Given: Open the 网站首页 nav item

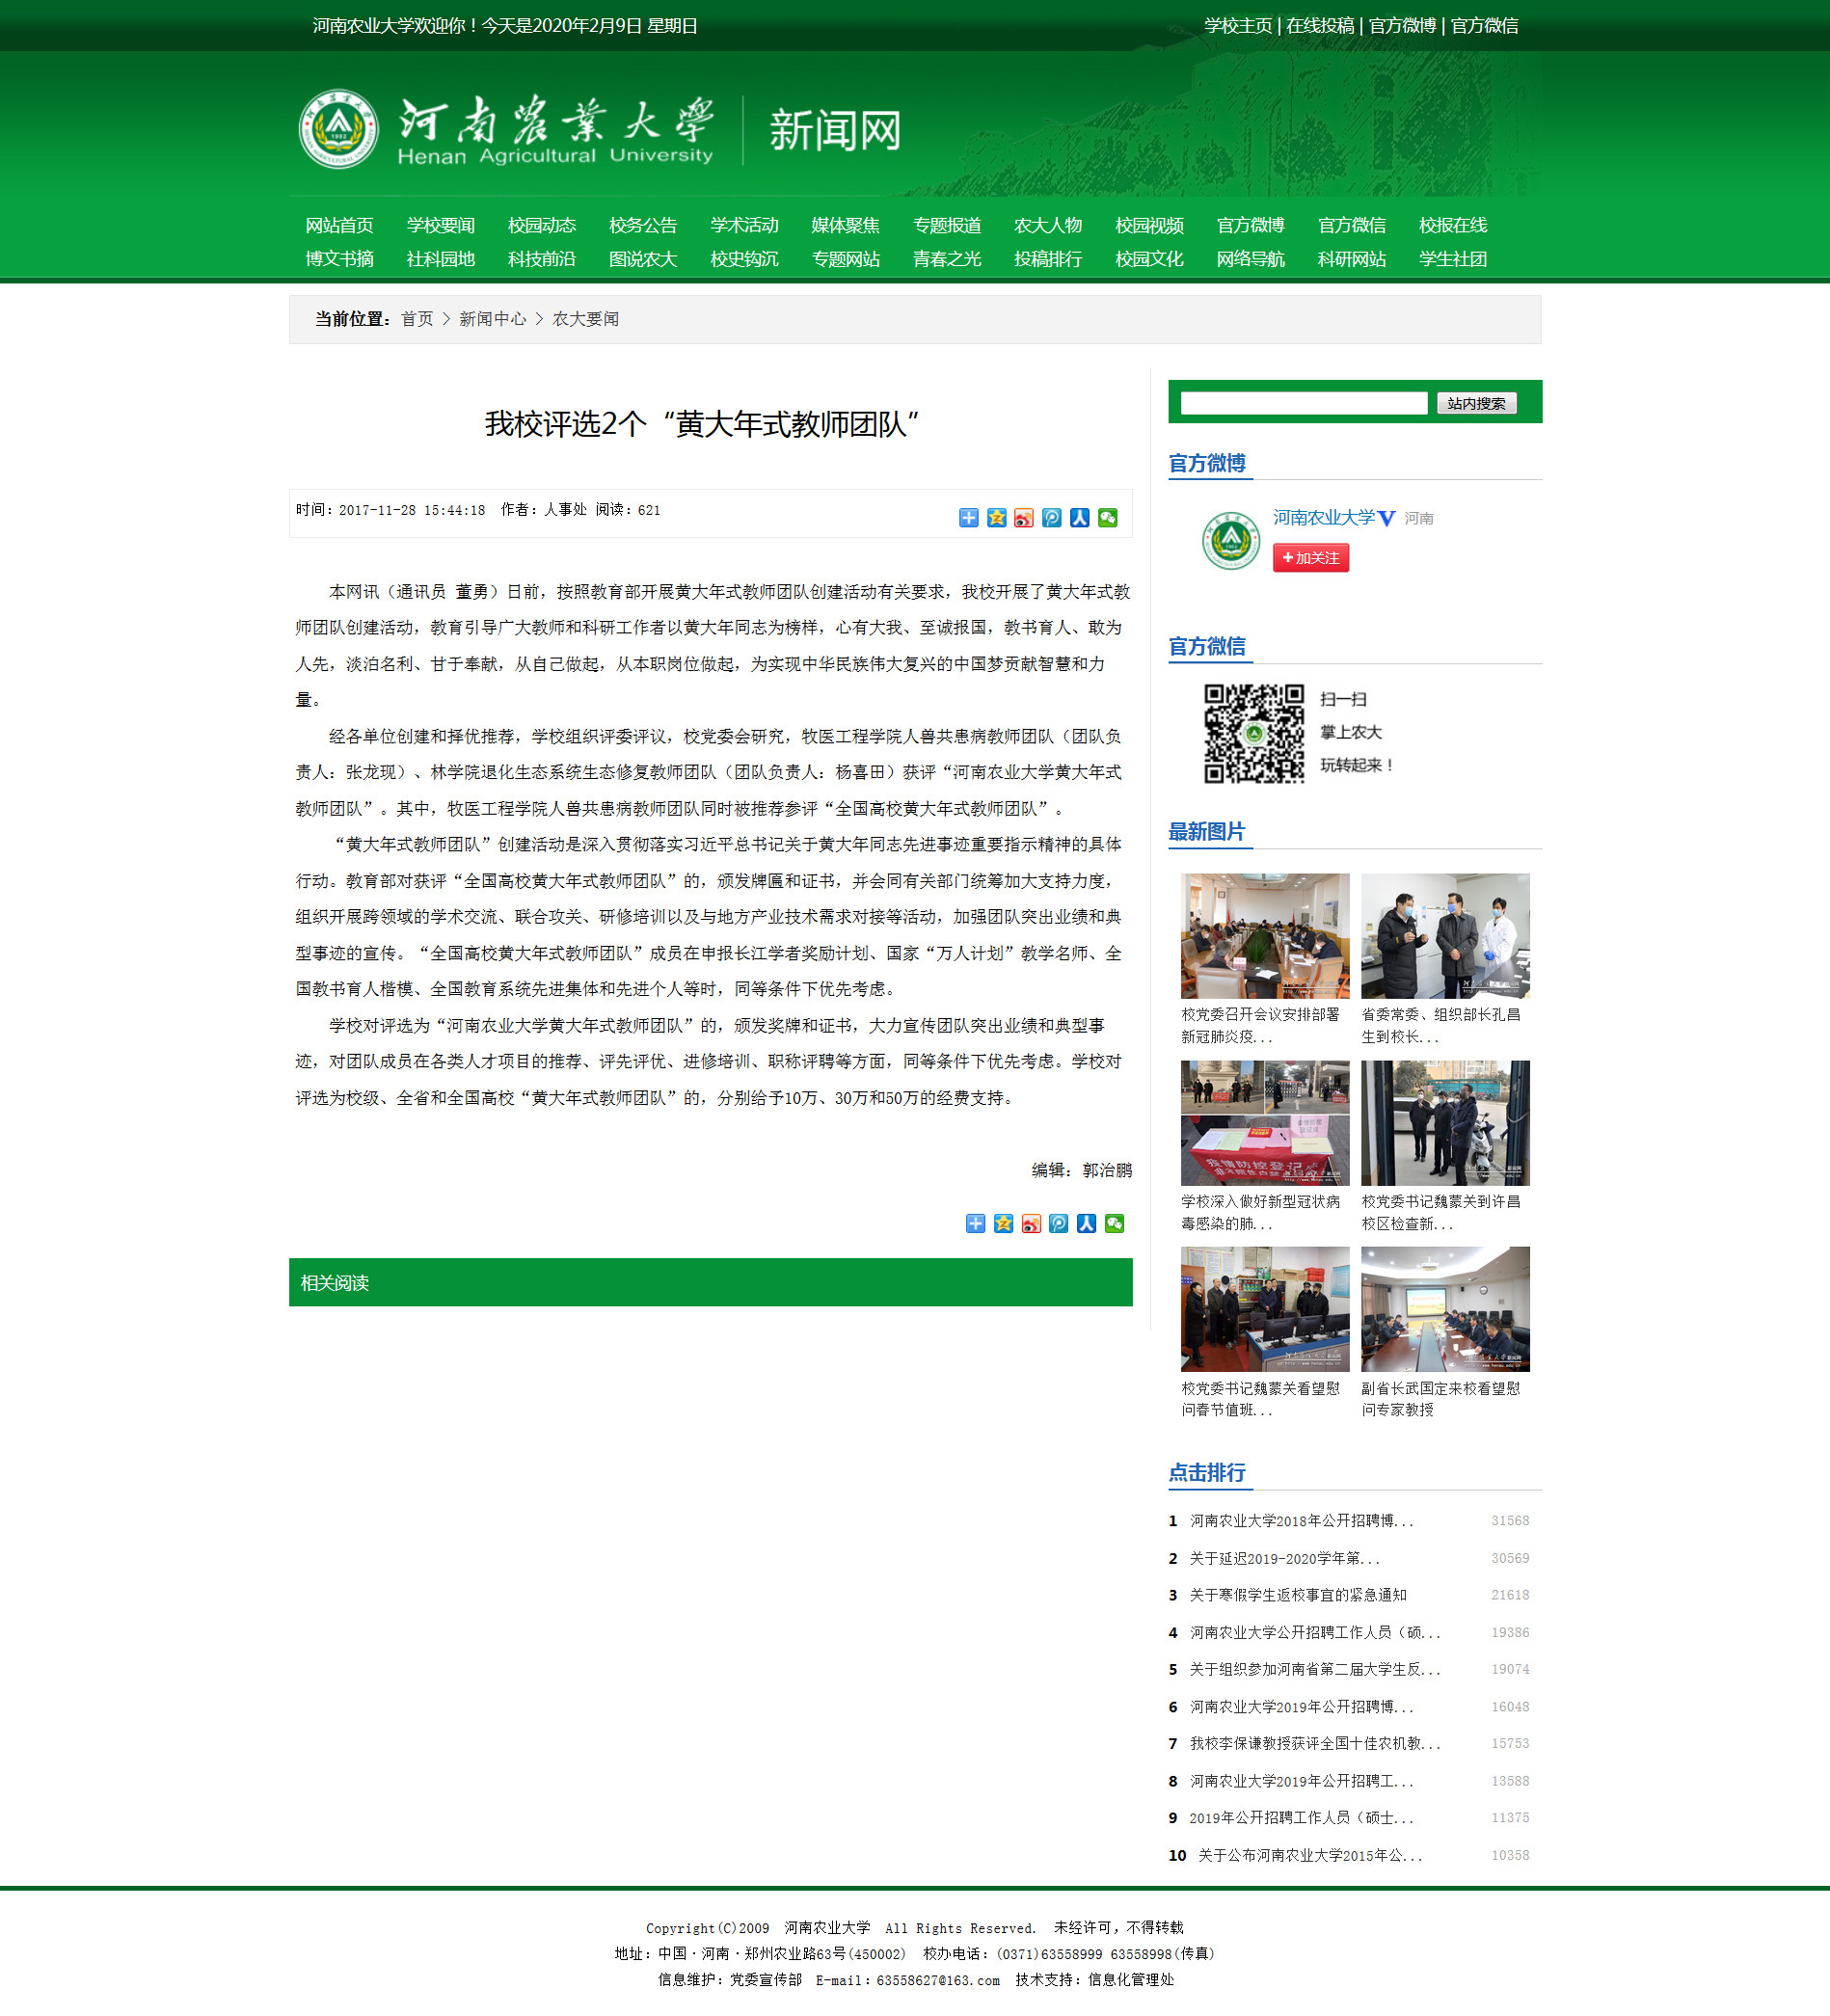Looking at the screenshot, I should click(339, 226).
